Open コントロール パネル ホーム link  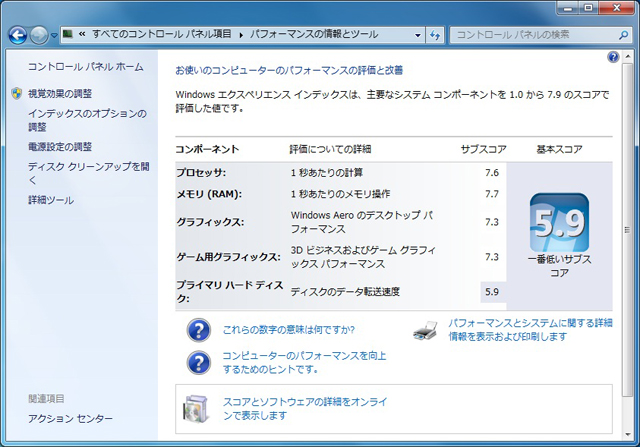86,67
